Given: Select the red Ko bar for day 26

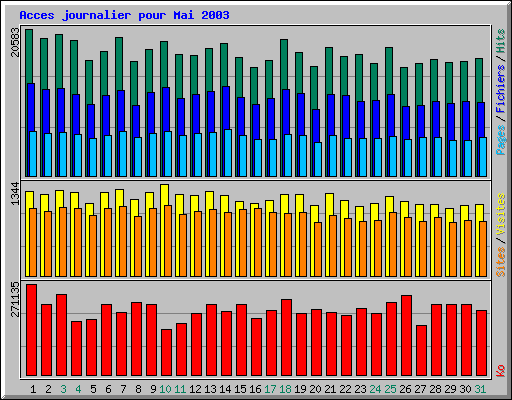Looking at the screenshot, I should pos(406,335).
